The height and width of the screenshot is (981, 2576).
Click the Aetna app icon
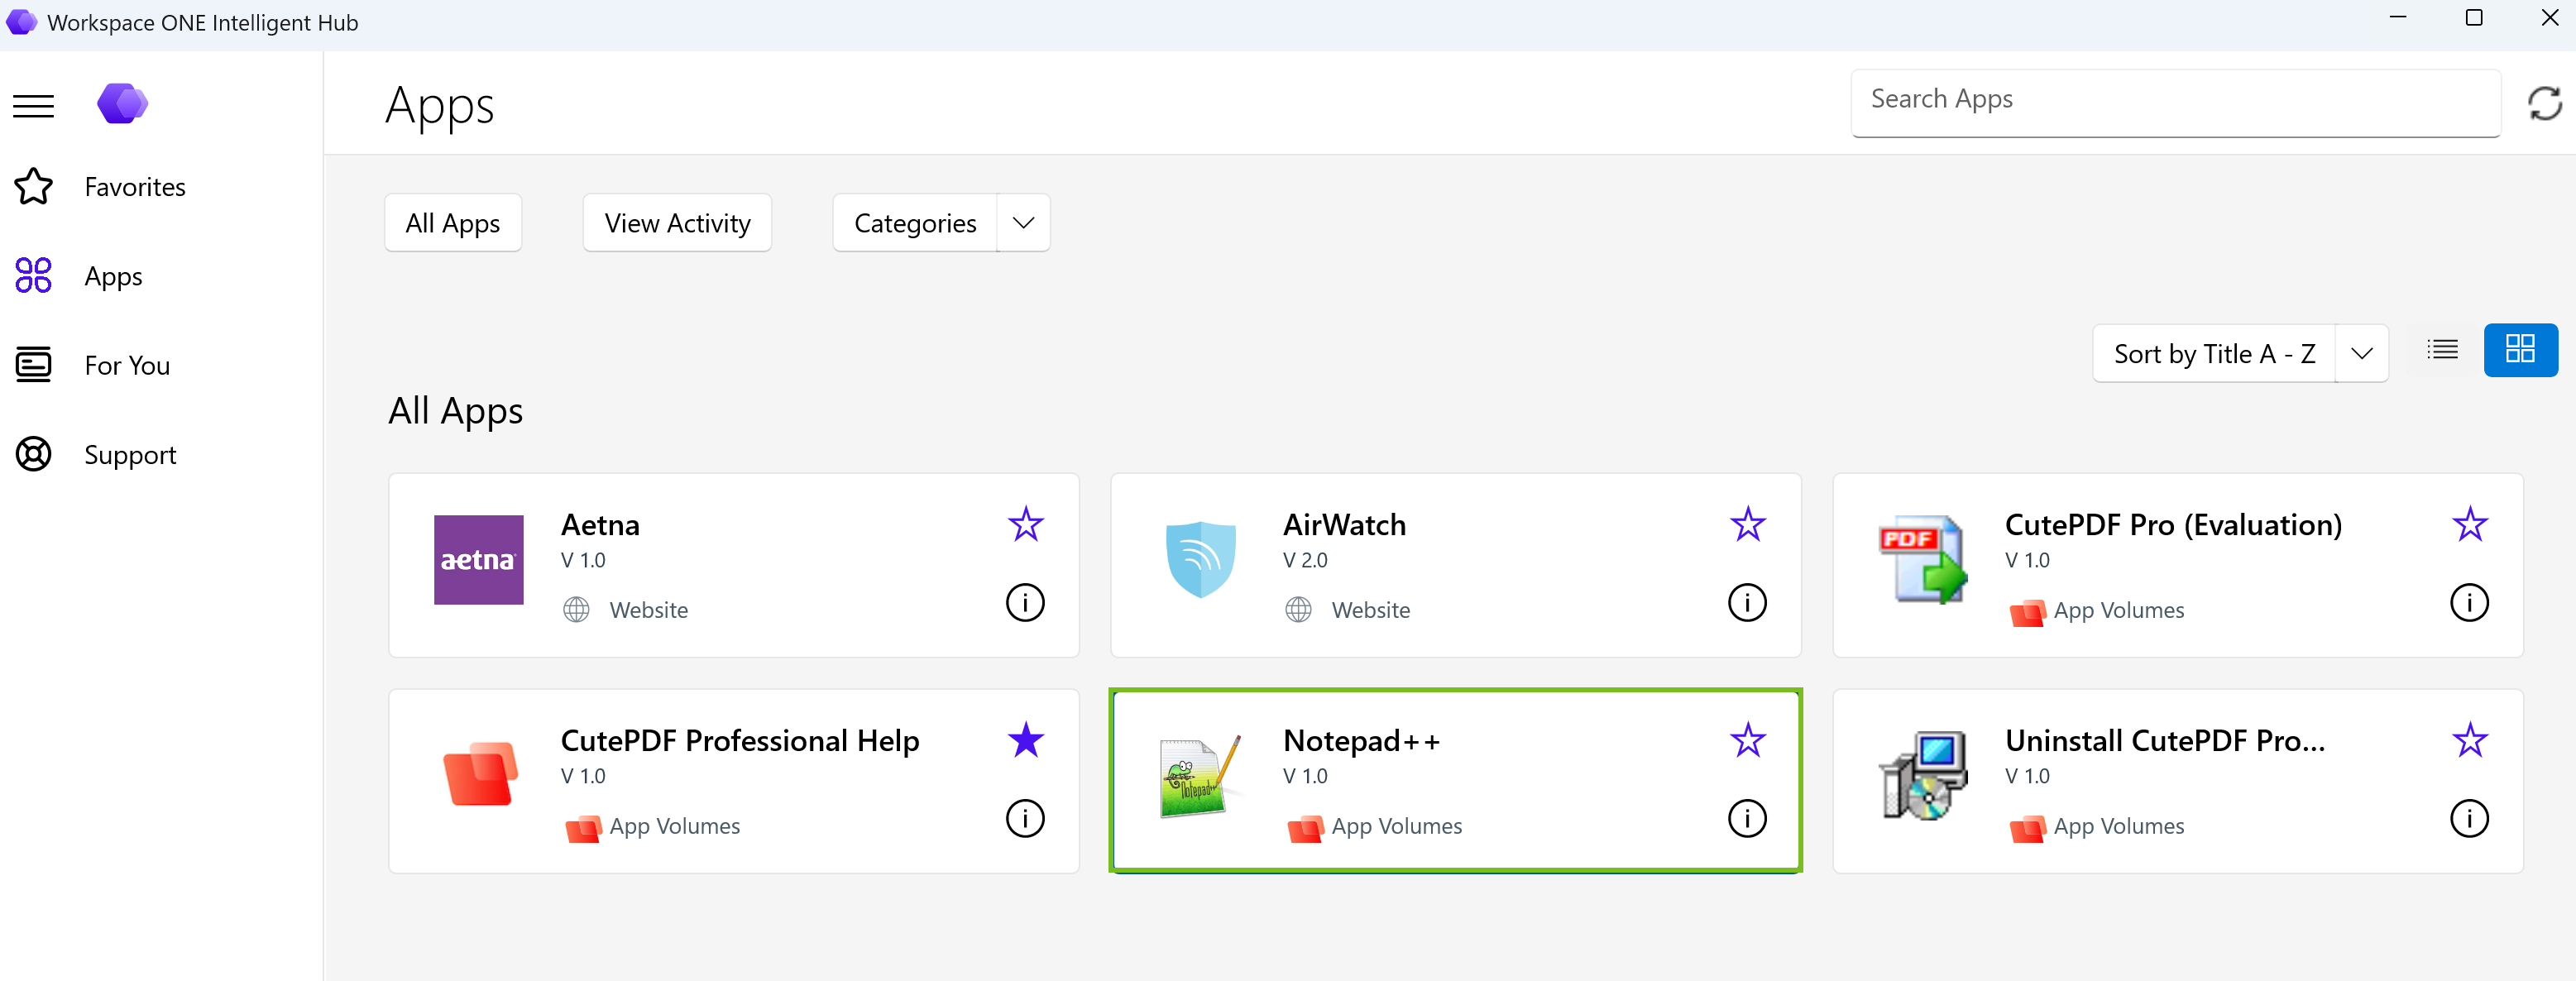tap(478, 560)
